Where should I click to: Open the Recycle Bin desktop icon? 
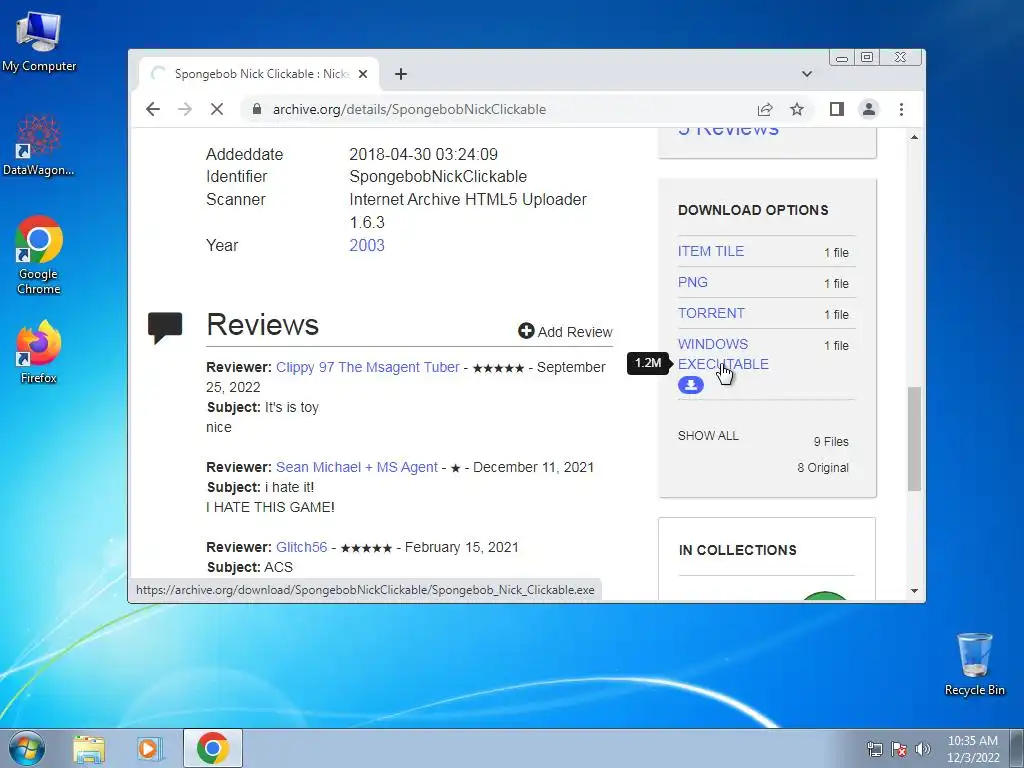[x=974, y=664]
